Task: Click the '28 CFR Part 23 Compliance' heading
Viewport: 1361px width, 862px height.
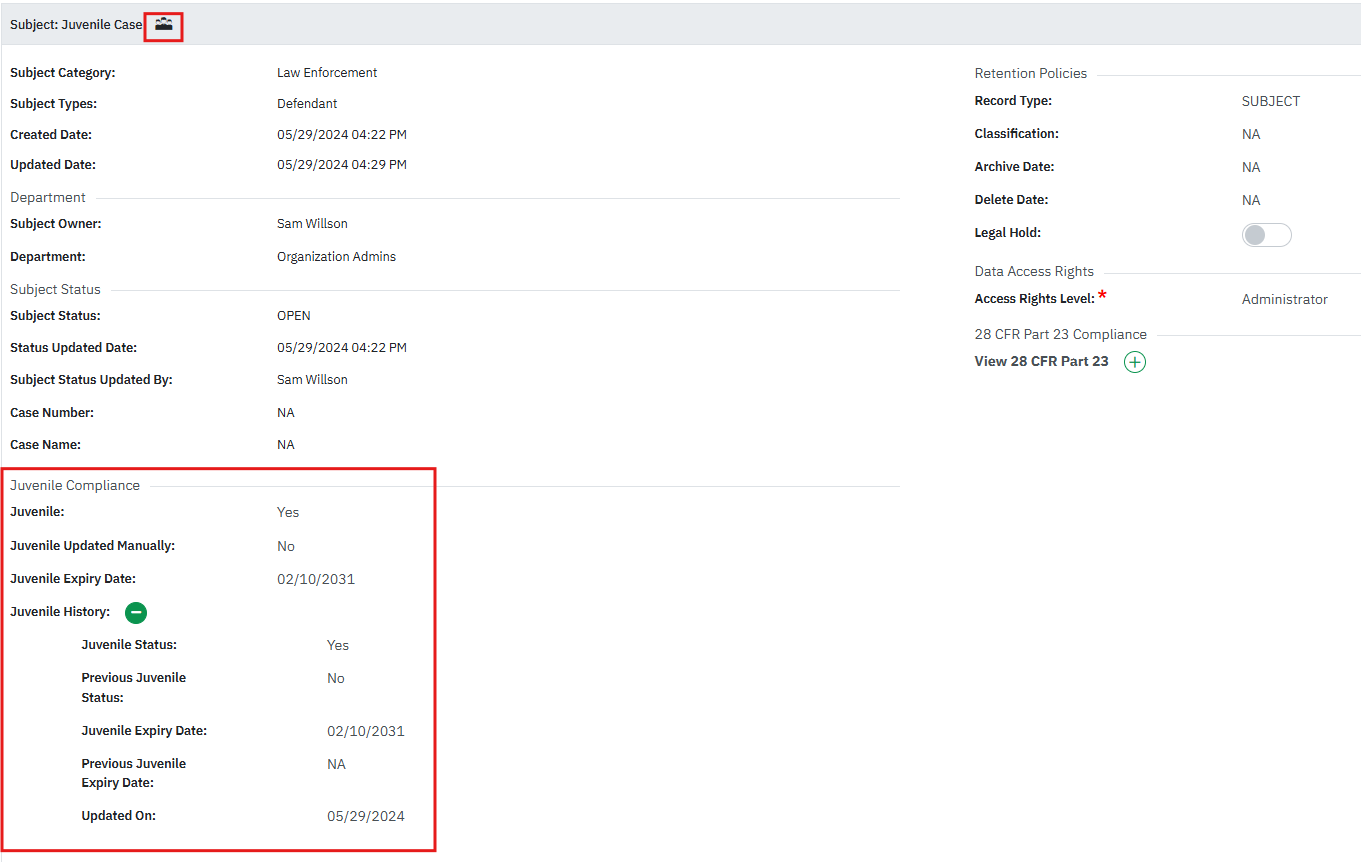Action: (x=1061, y=334)
